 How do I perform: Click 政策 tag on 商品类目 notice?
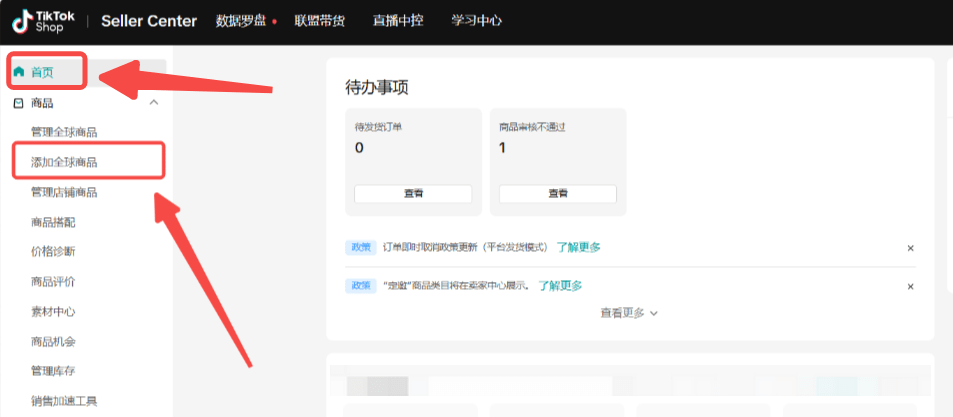pos(361,286)
